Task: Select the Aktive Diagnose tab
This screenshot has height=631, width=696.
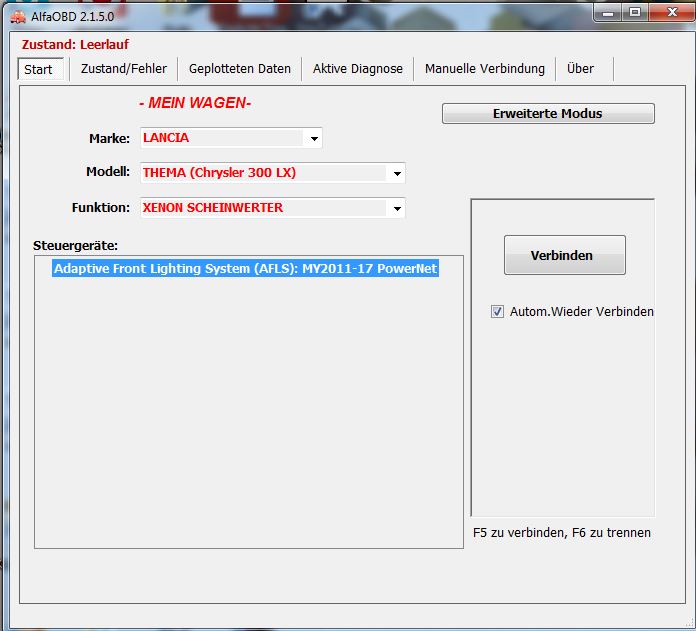Action: click(357, 69)
